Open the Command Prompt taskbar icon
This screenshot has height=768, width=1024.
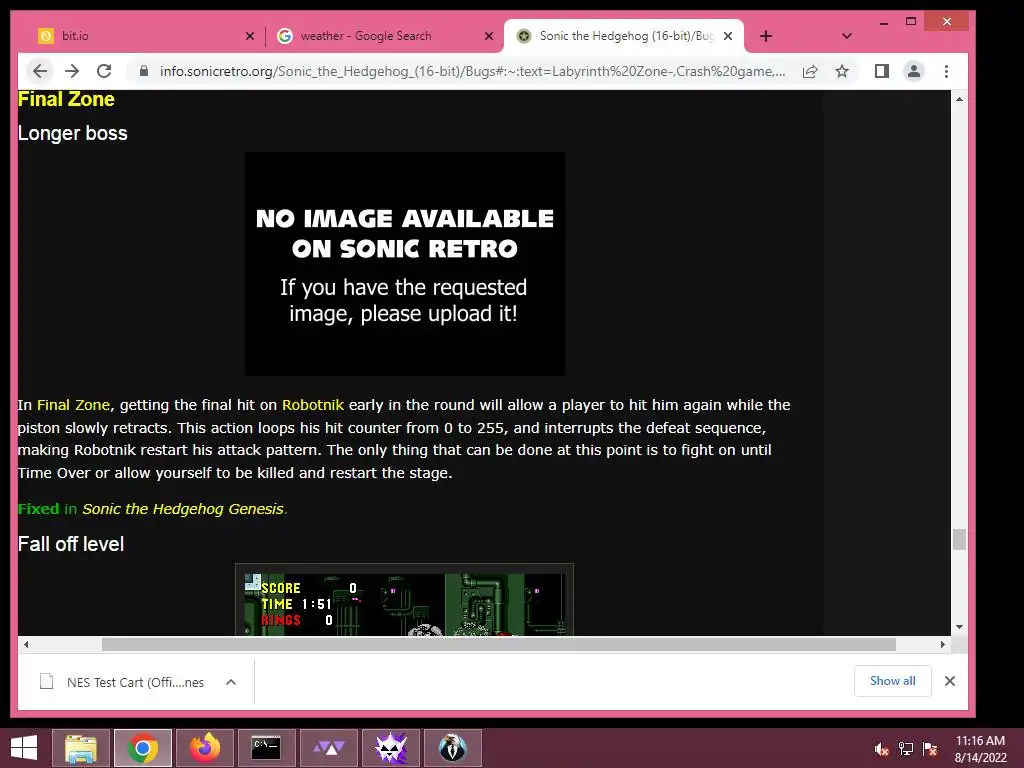pos(266,748)
